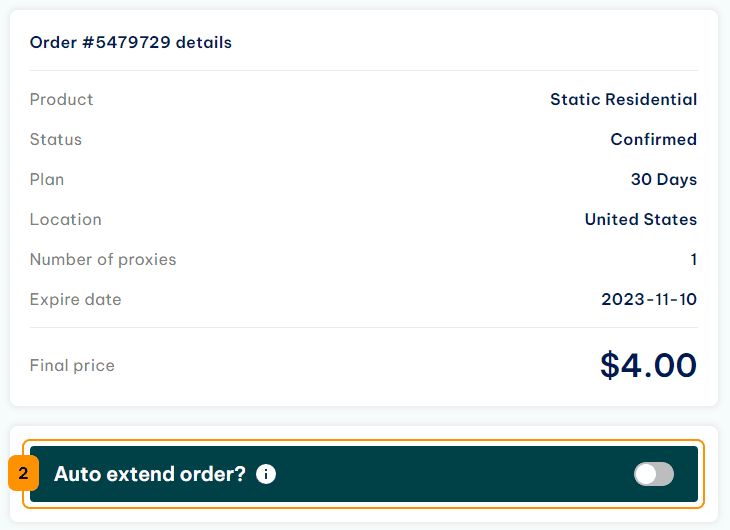The width and height of the screenshot is (730, 530).
Task: Click the Status field label
Action: 56,139
